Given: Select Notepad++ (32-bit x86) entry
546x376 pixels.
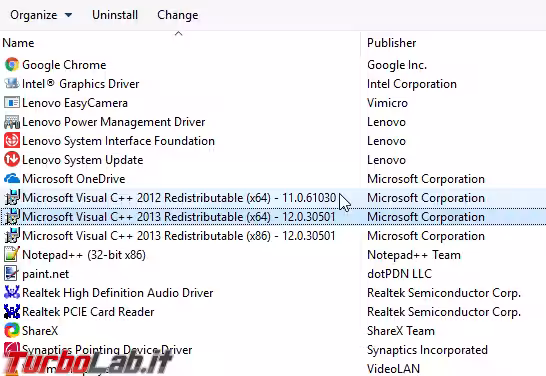Looking at the screenshot, I should (84, 254).
